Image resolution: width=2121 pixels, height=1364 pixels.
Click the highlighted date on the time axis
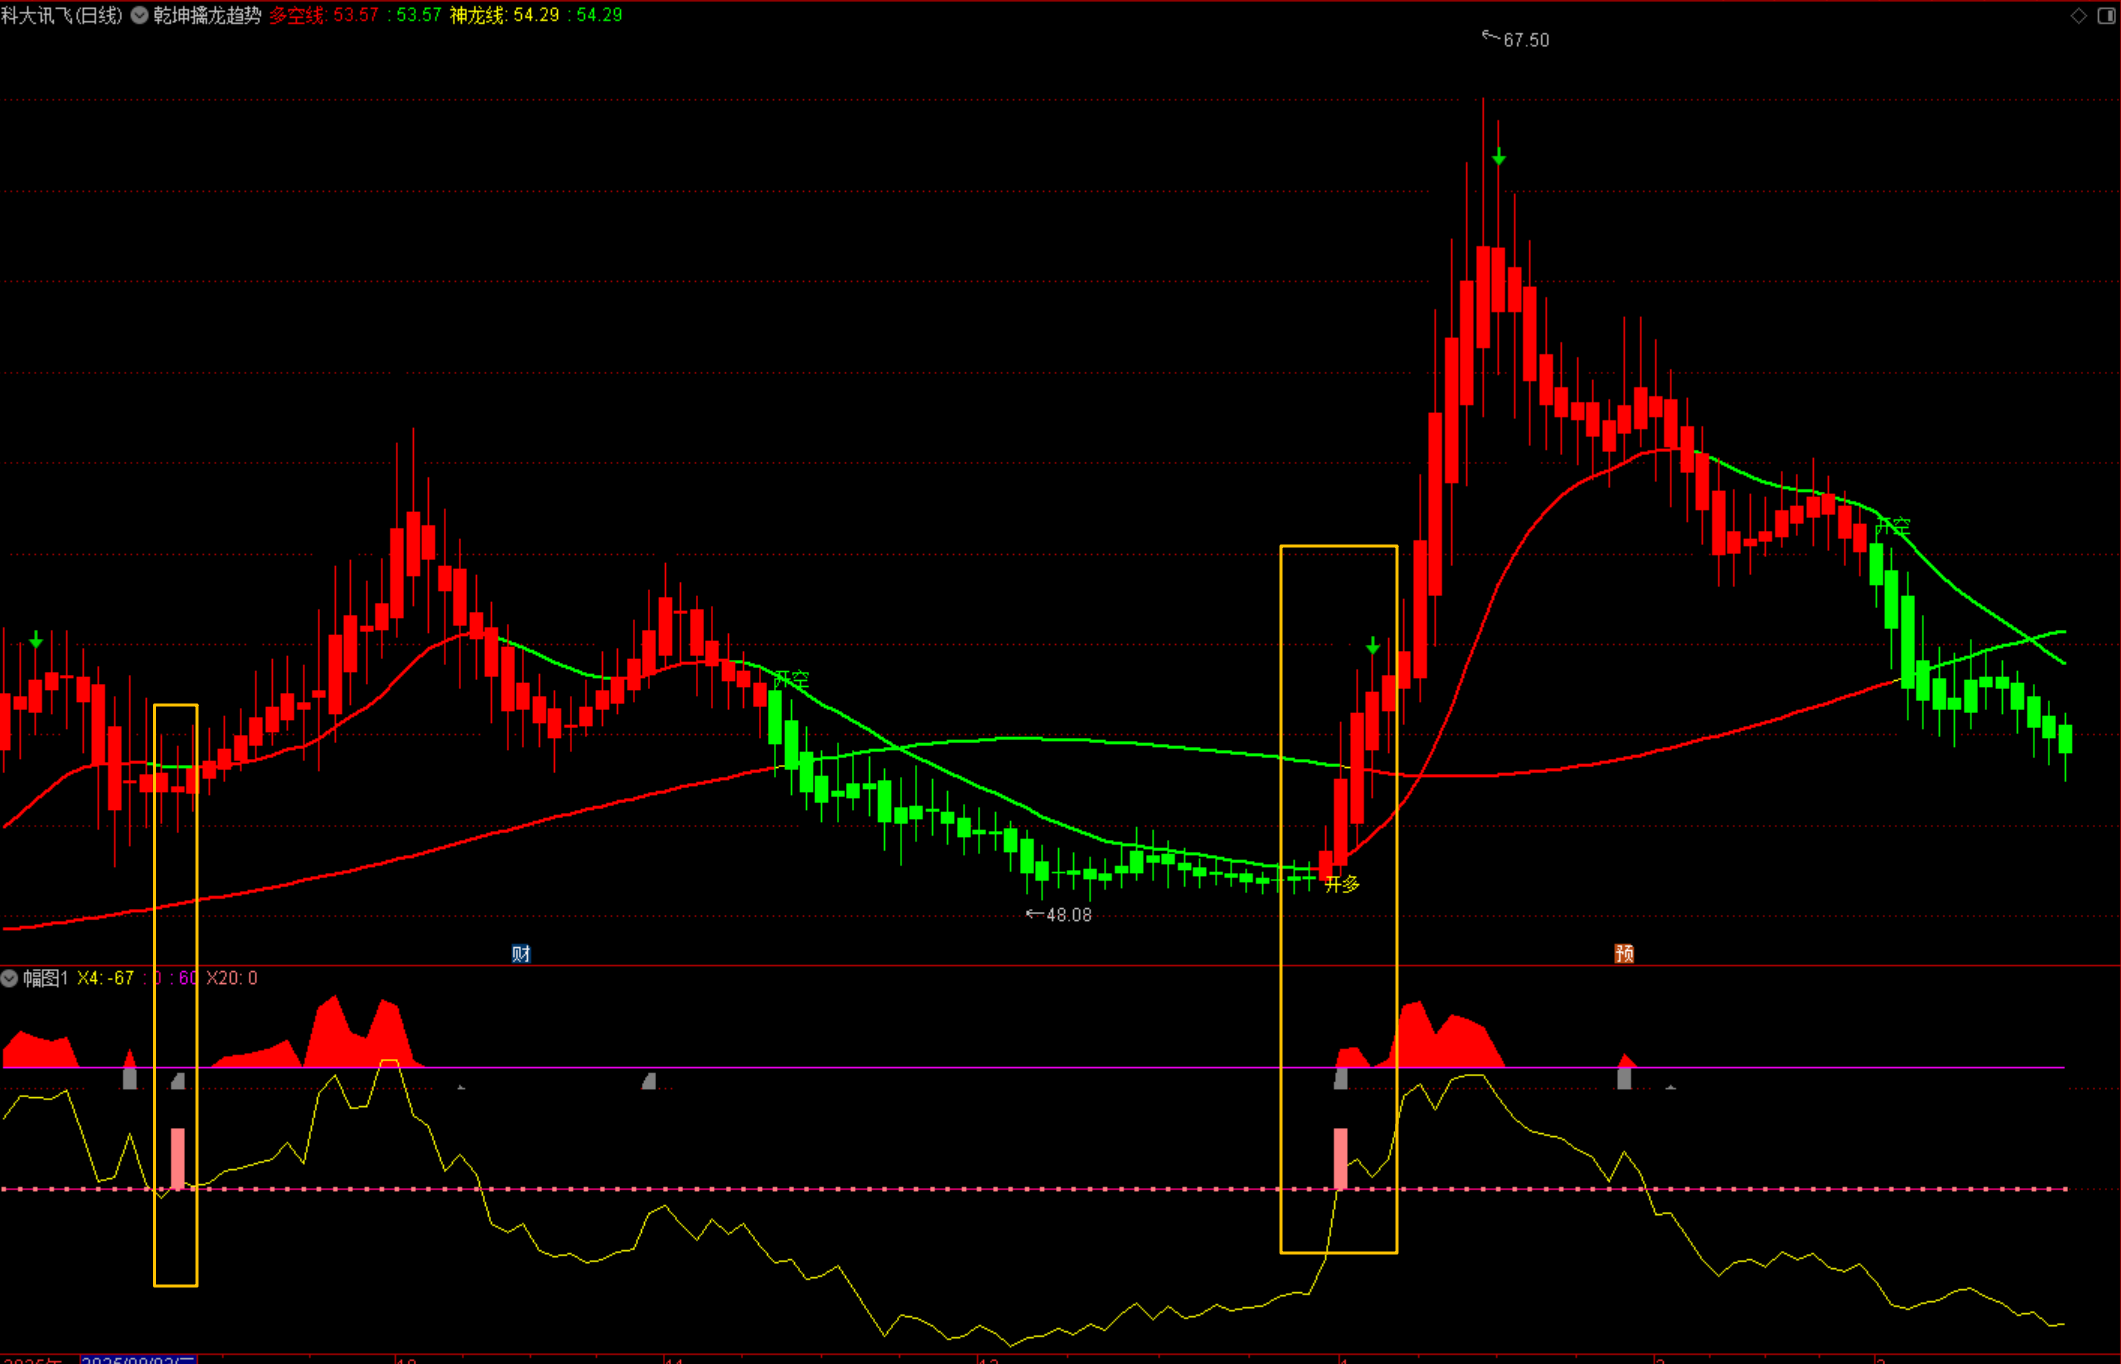pos(138,1360)
